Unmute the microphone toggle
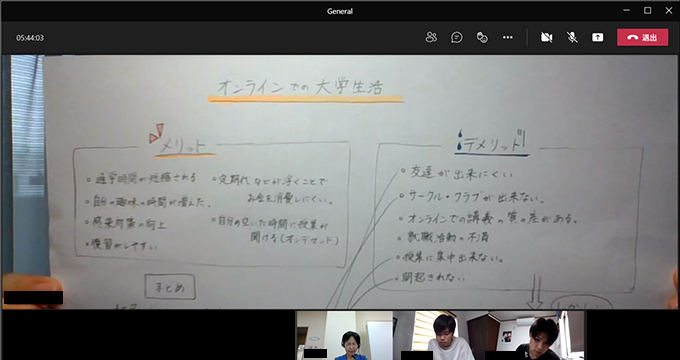This screenshot has height=360, width=680. tap(572, 38)
